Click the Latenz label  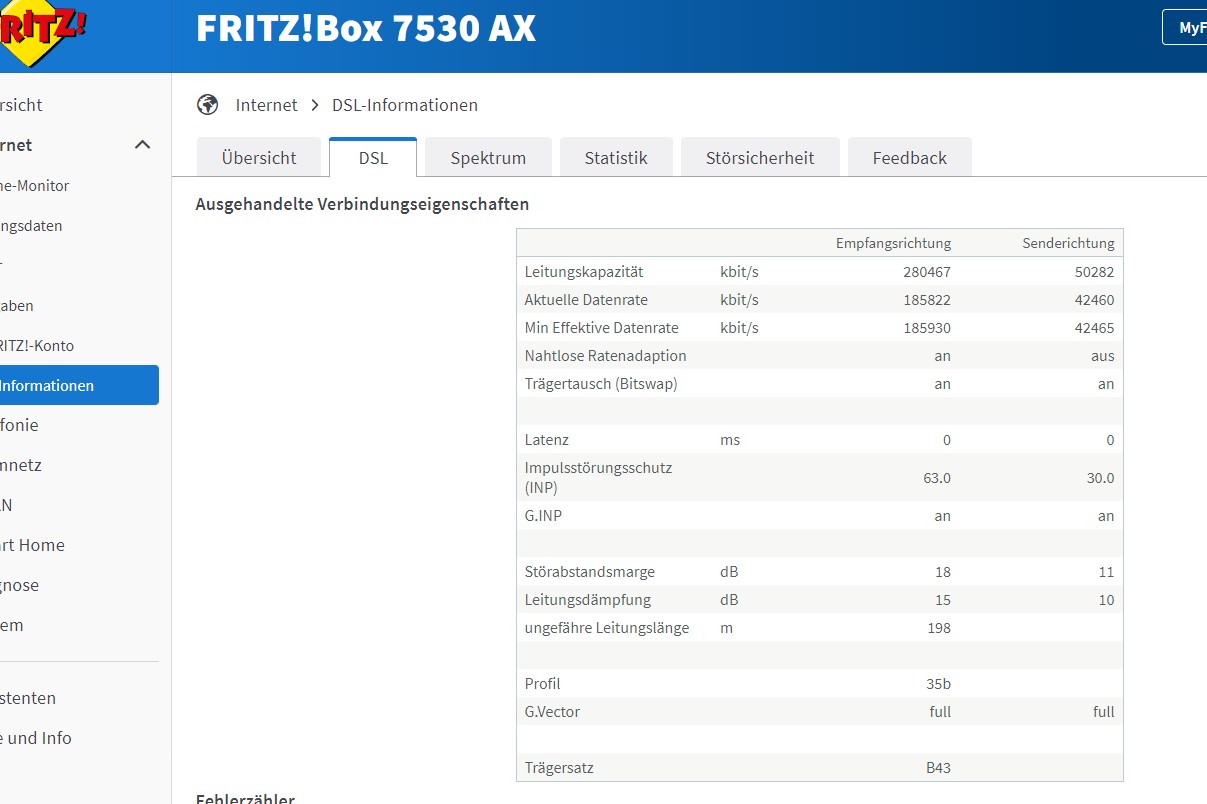point(546,440)
